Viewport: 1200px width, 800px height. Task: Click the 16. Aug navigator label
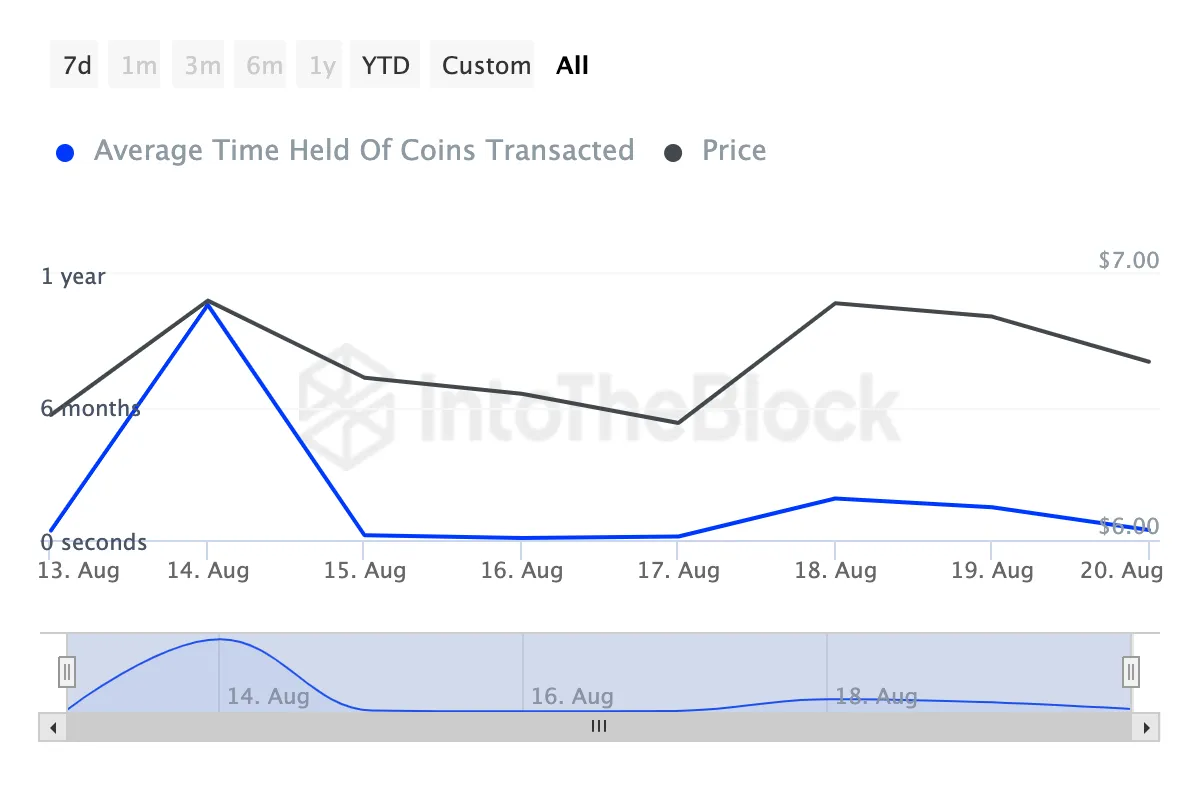pos(571,696)
